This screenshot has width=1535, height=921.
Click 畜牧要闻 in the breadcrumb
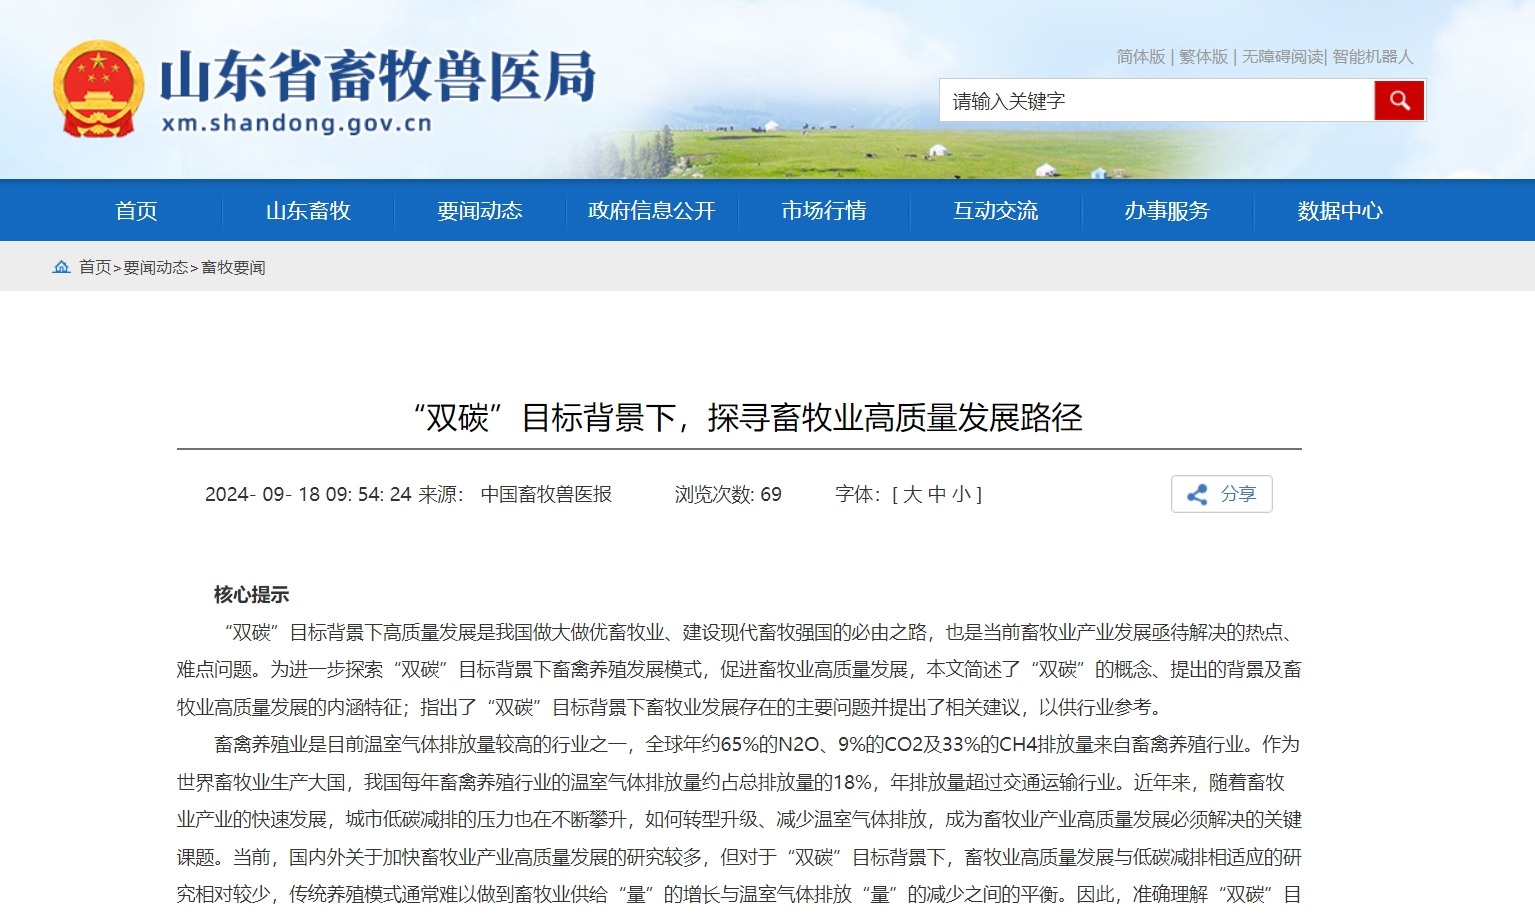click(233, 267)
